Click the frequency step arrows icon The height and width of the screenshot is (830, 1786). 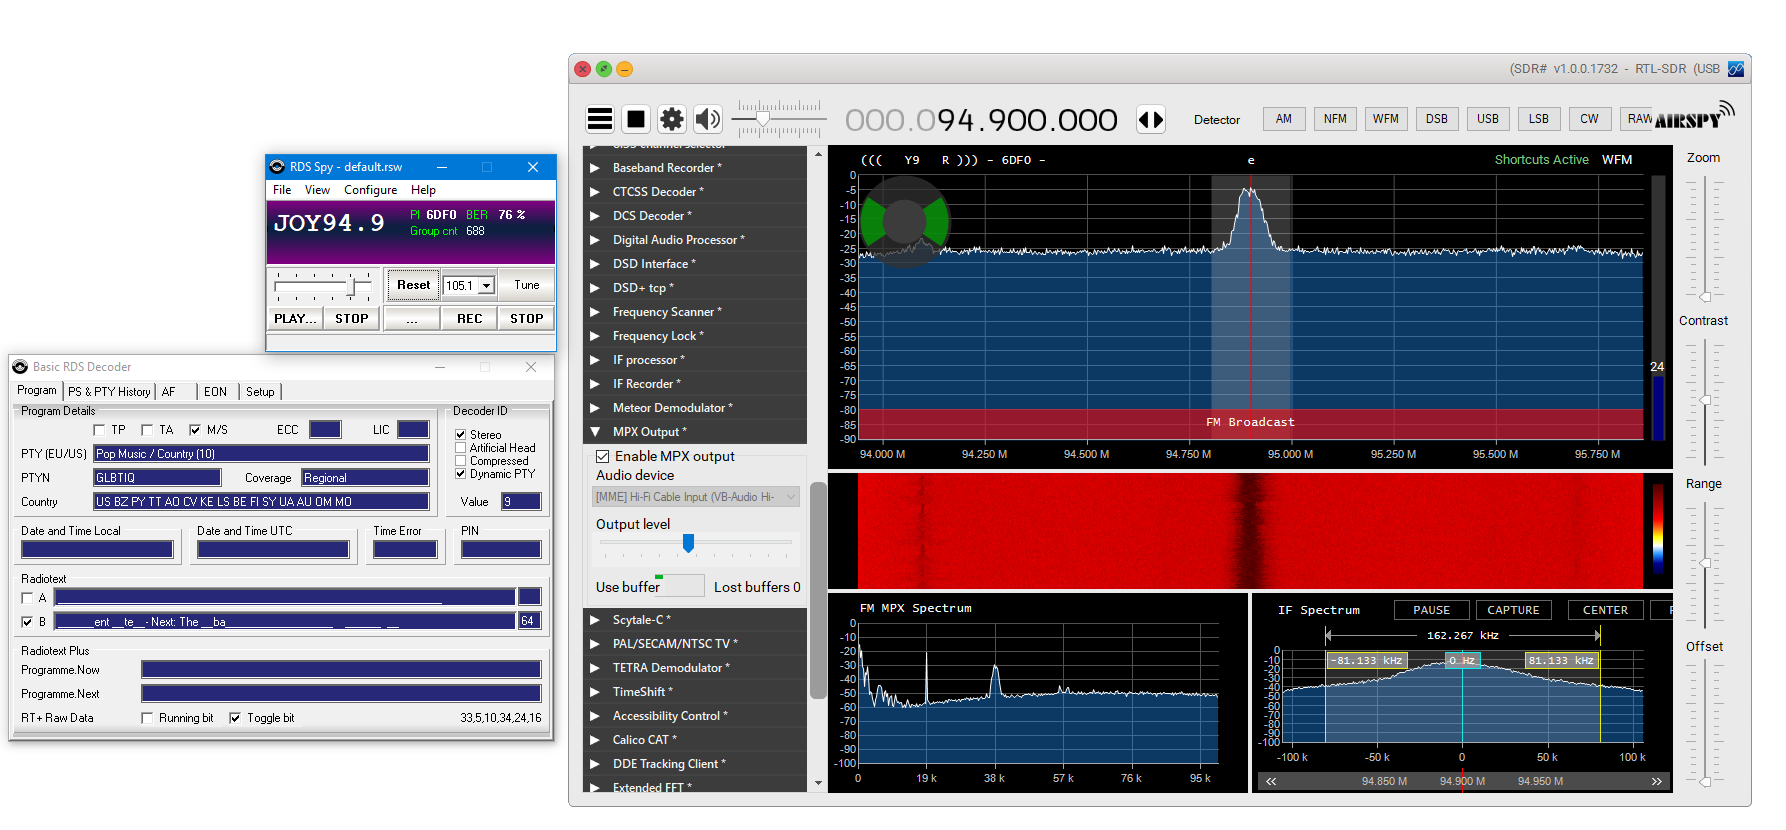(x=1152, y=120)
